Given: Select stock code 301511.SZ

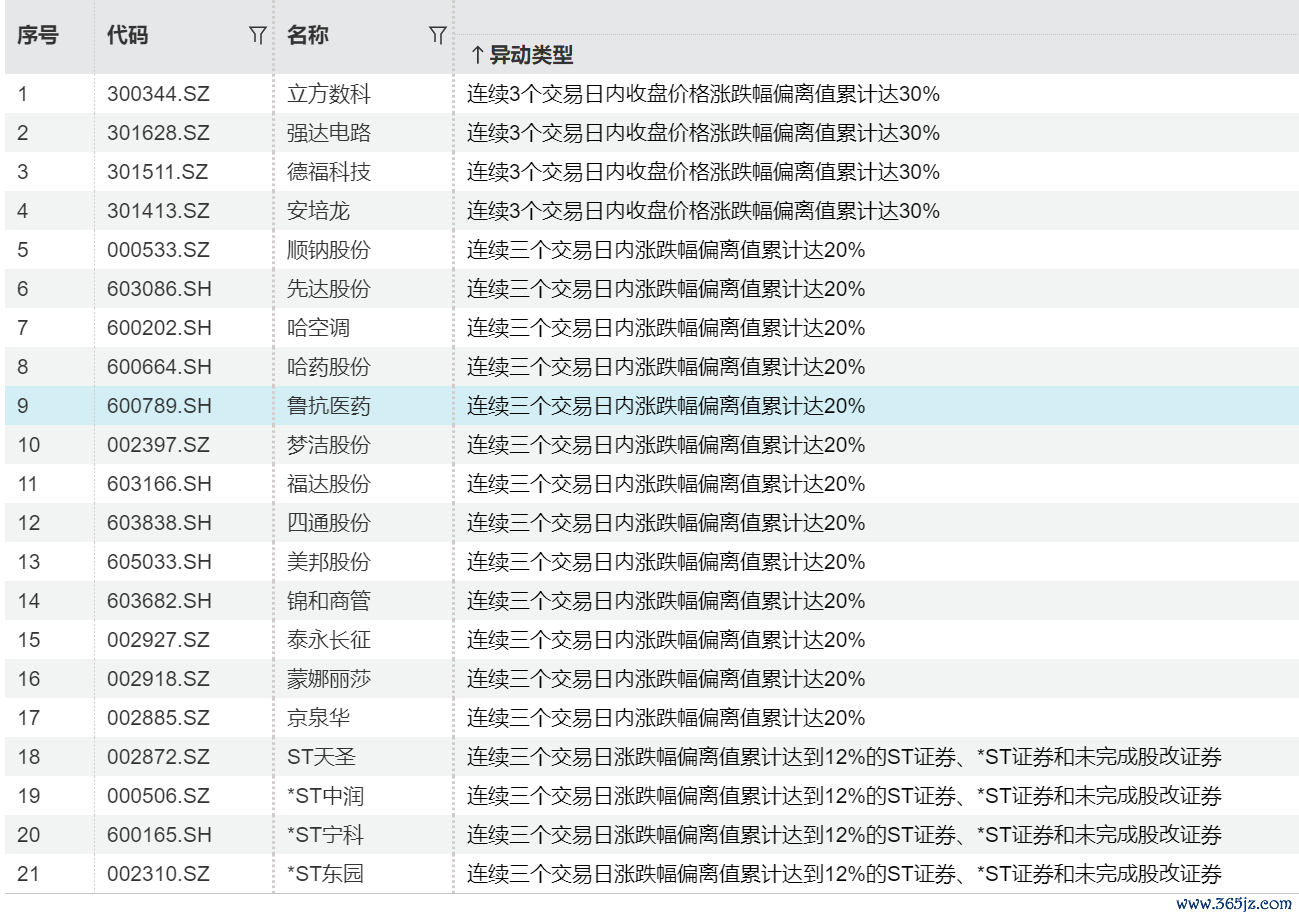Looking at the screenshot, I should click(158, 172).
